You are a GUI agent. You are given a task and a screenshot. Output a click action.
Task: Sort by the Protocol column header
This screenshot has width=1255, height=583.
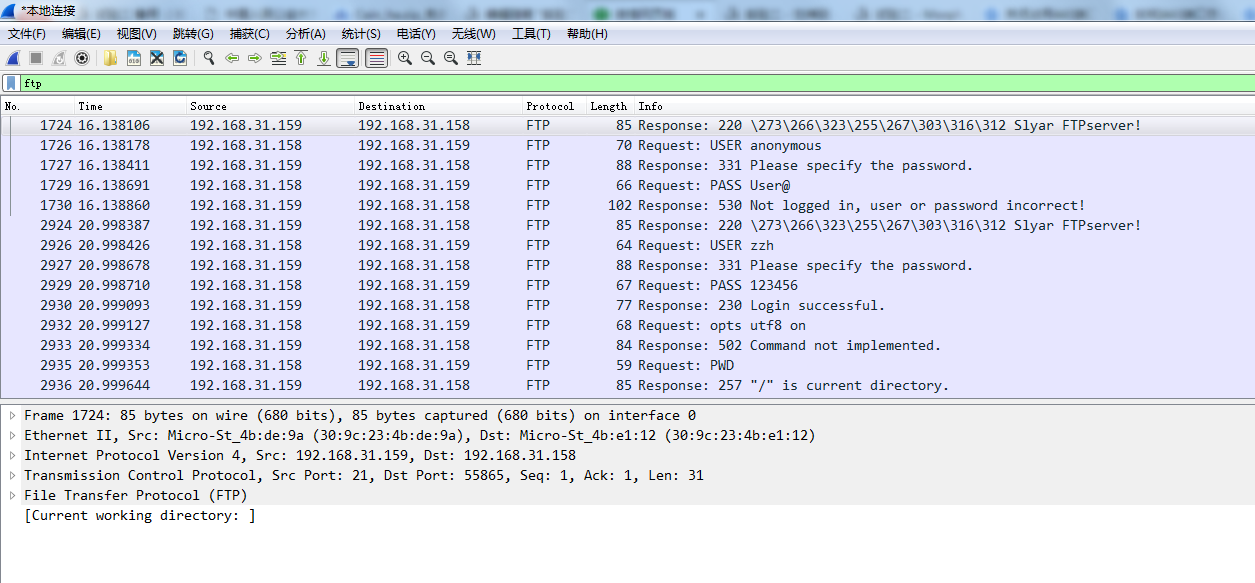pos(554,106)
